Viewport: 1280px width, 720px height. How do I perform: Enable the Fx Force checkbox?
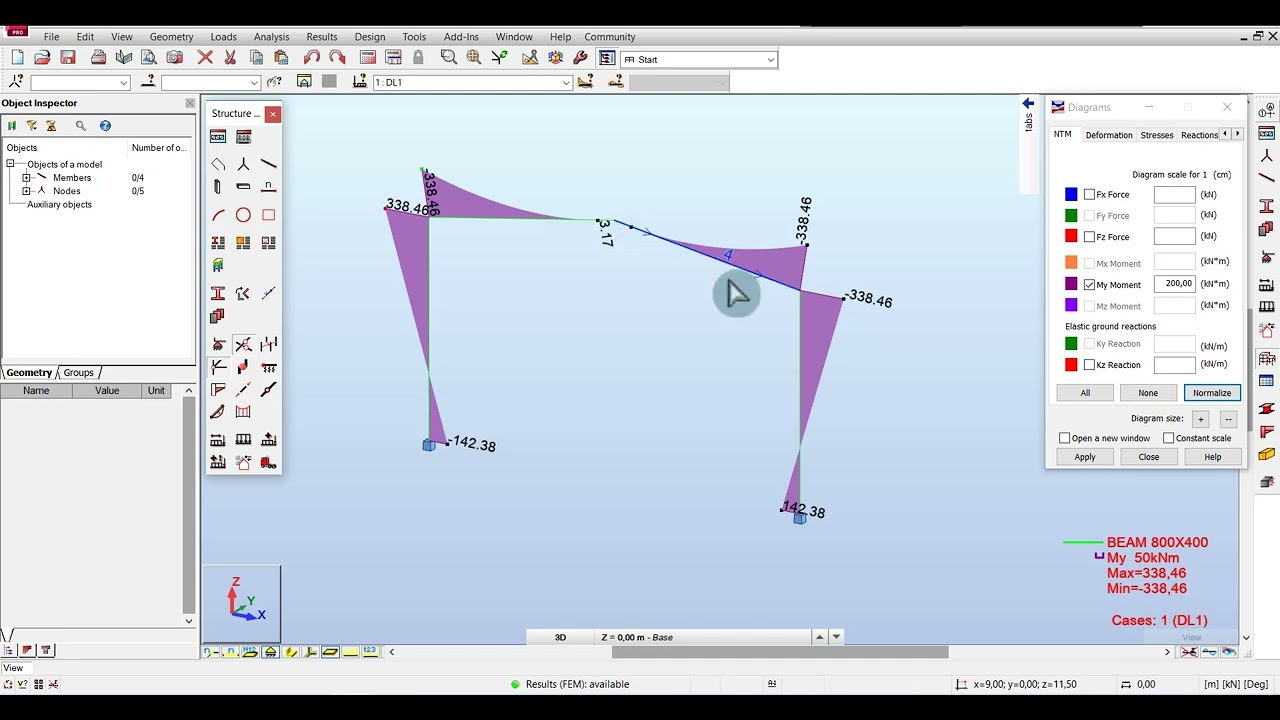pos(1089,195)
